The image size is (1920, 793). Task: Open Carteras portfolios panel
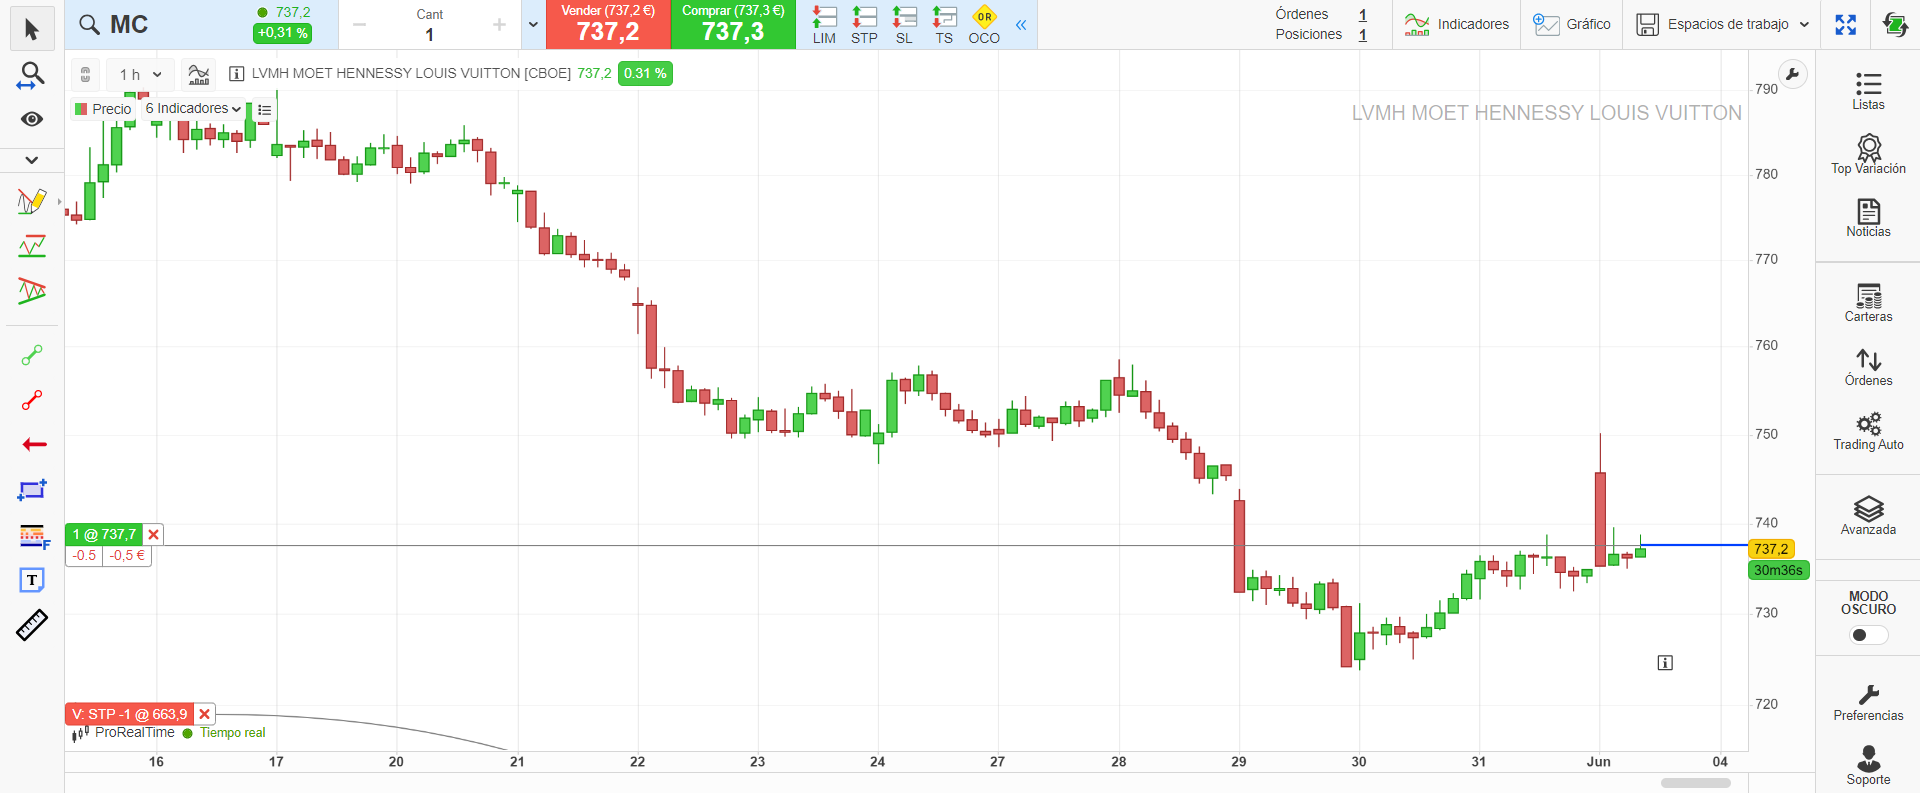click(x=1868, y=303)
